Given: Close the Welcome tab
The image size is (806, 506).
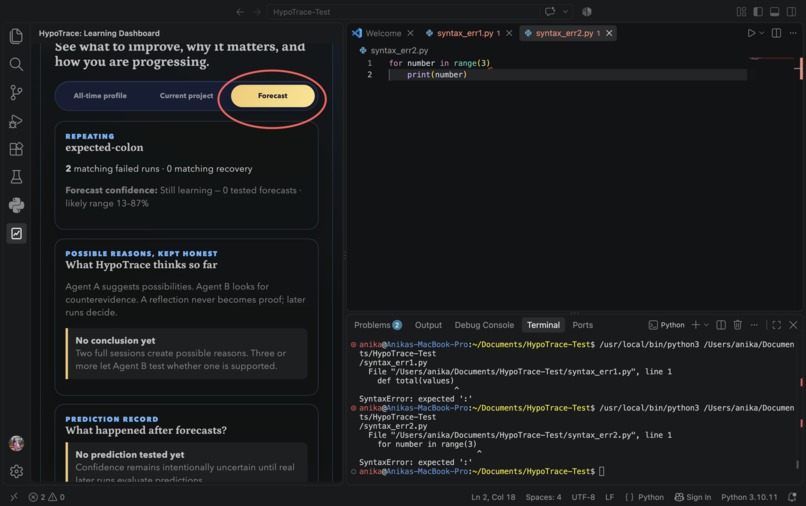Looking at the screenshot, I should tap(410, 33).
